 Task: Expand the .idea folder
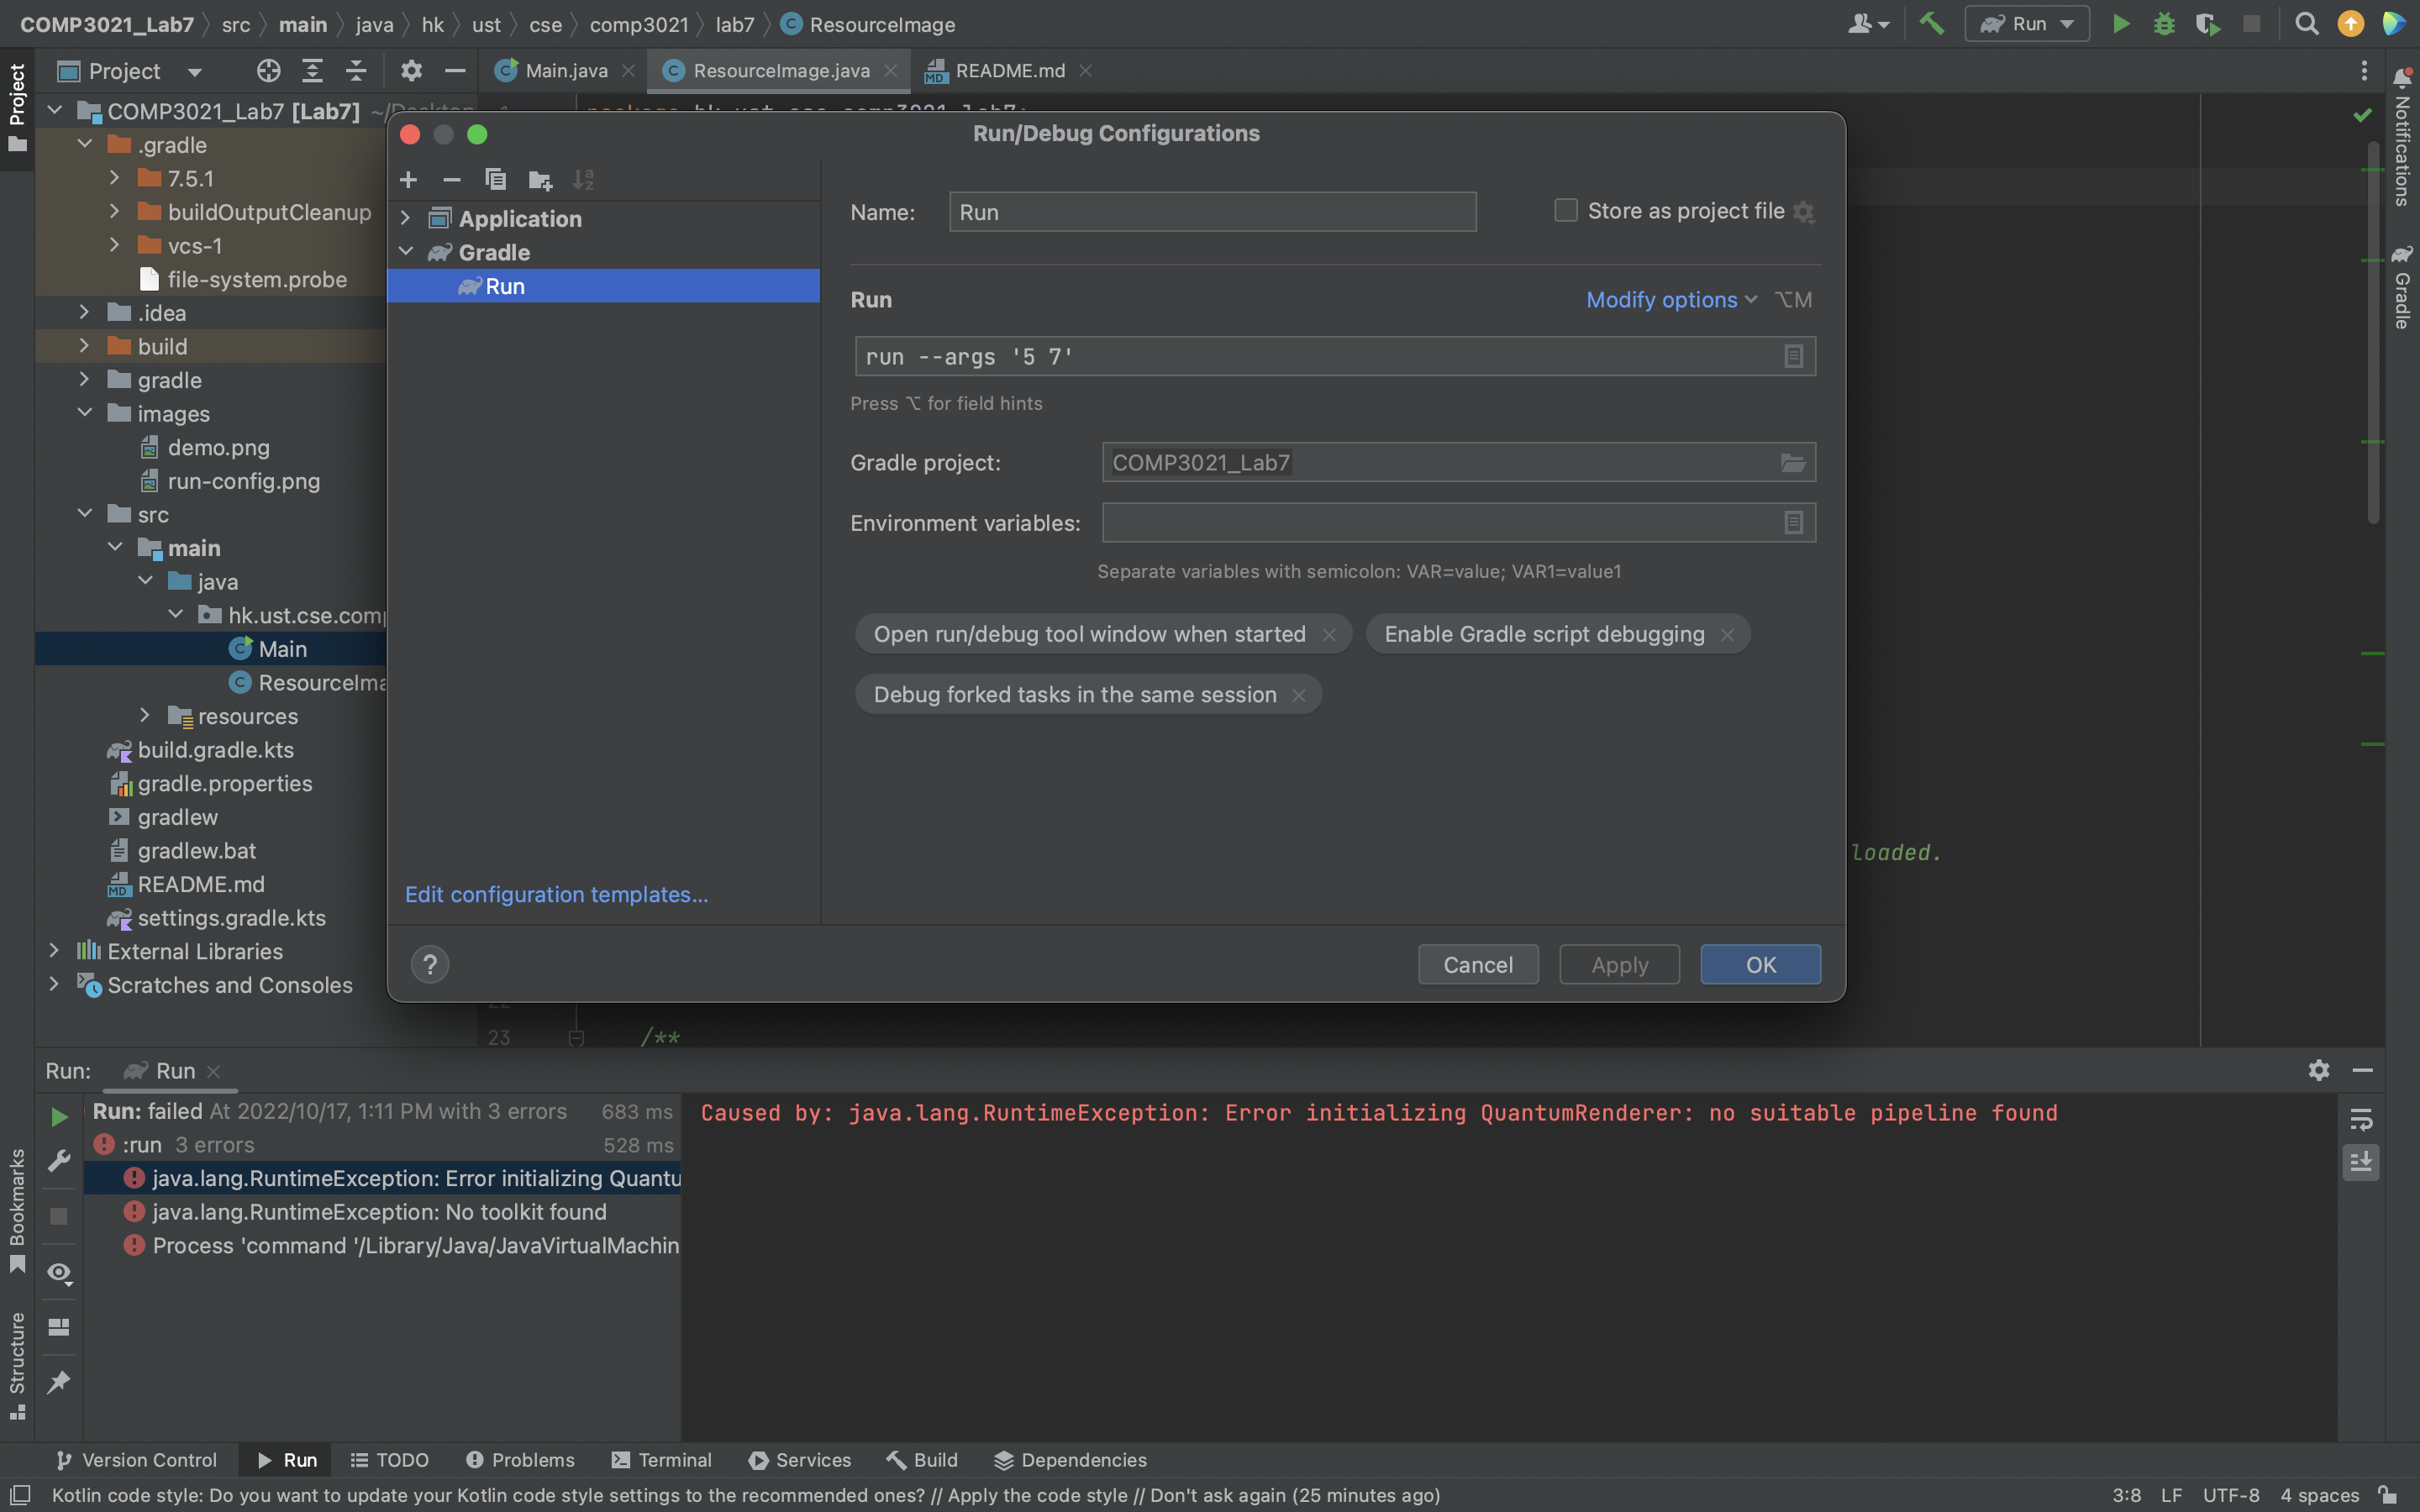tap(84, 313)
